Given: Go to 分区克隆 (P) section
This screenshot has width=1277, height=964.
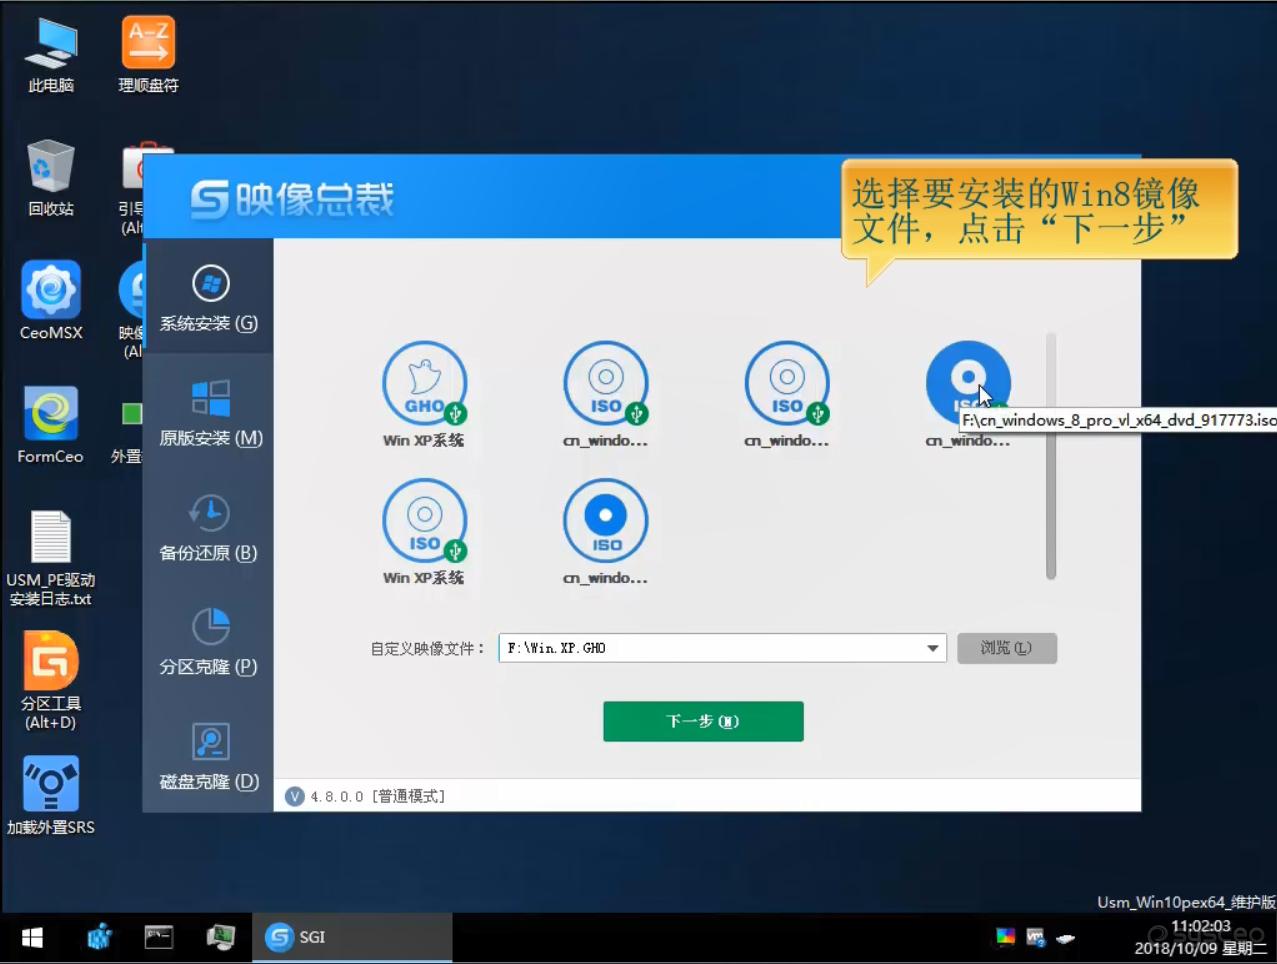Looking at the screenshot, I should 209,641.
